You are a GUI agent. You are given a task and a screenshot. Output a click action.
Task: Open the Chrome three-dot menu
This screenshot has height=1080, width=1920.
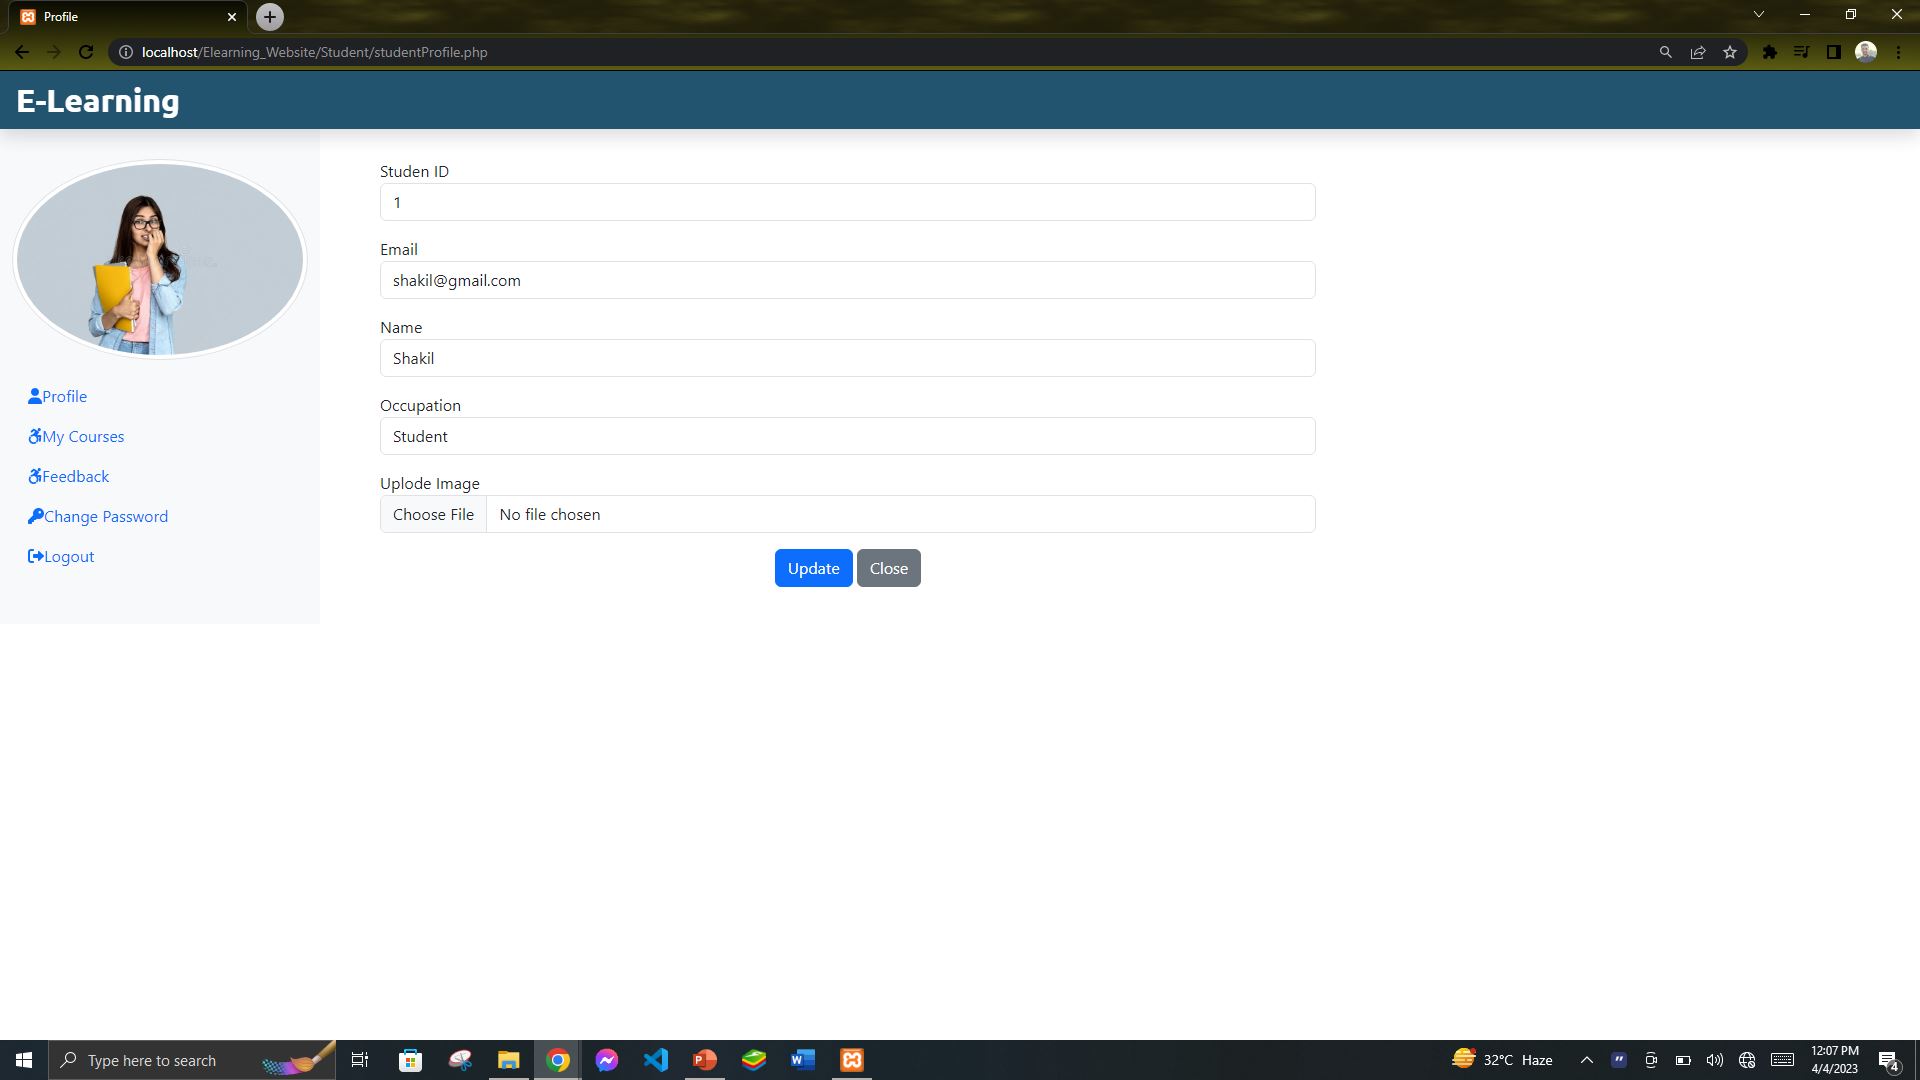1899,51
